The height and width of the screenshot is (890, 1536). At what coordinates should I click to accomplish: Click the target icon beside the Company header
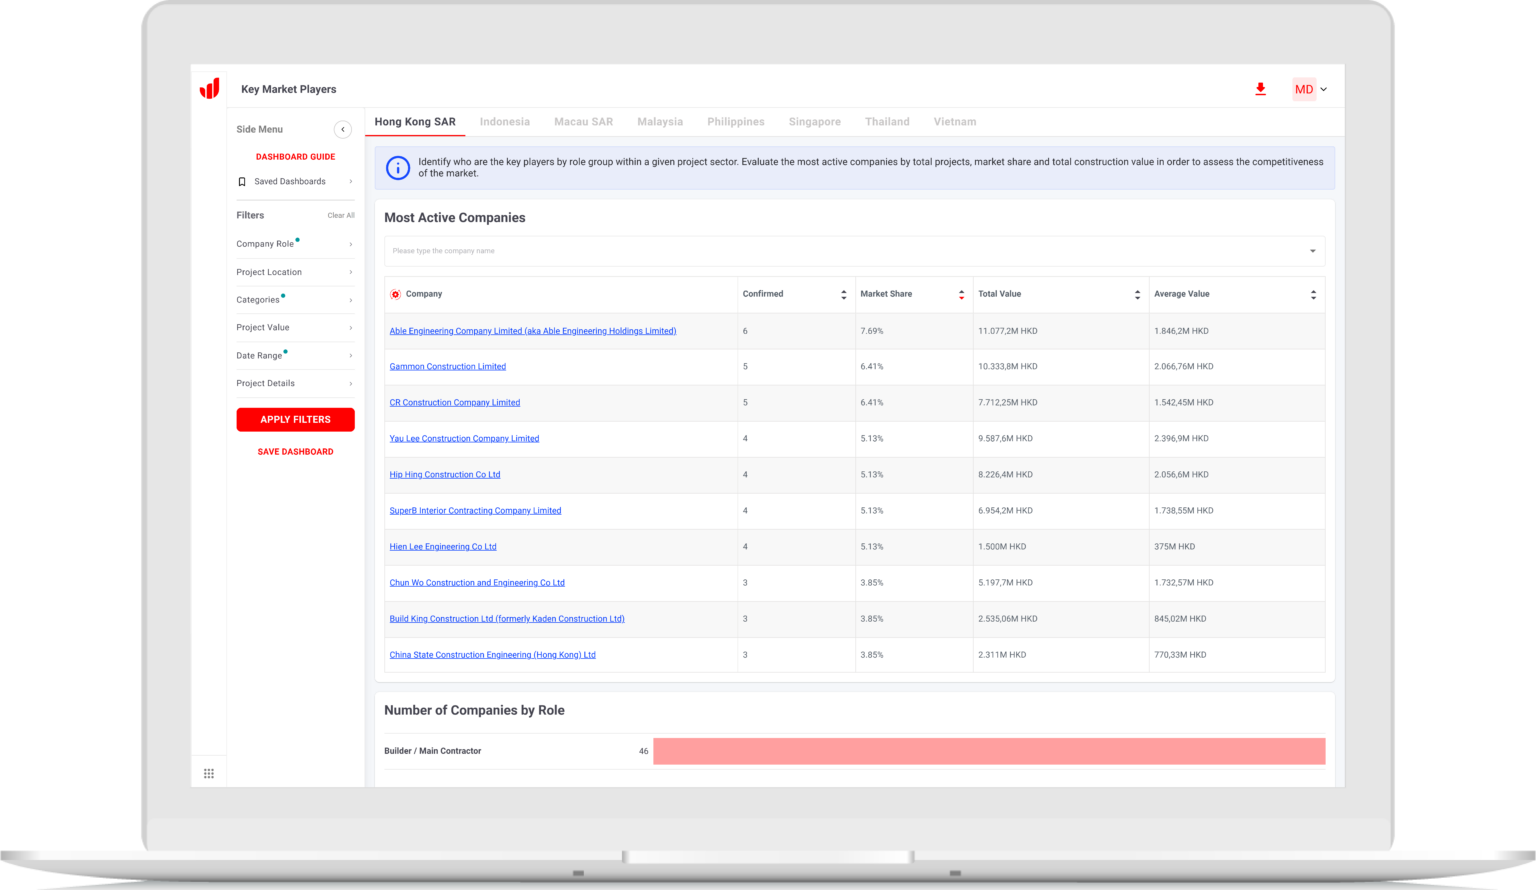tap(395, 293)
